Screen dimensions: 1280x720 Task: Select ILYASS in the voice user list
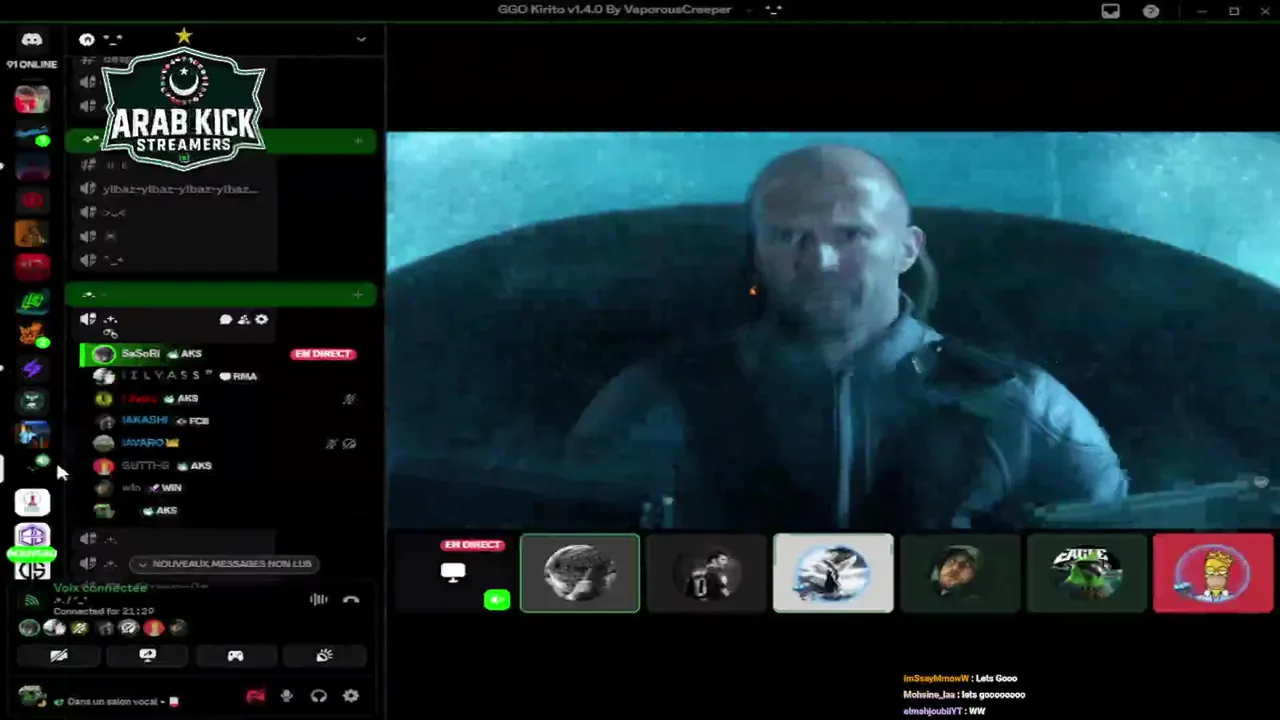pos(219,376)
